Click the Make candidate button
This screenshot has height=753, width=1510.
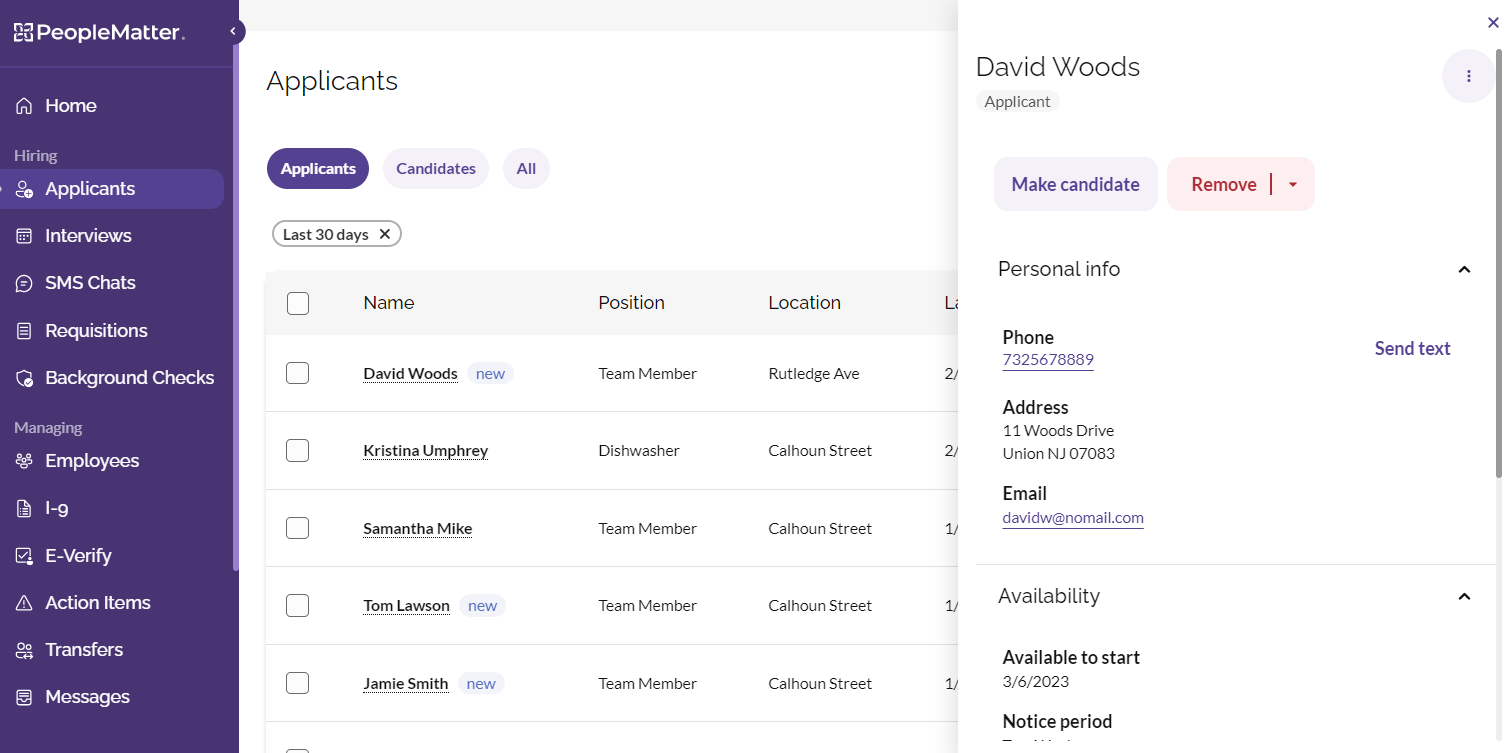click(1075, 185)
